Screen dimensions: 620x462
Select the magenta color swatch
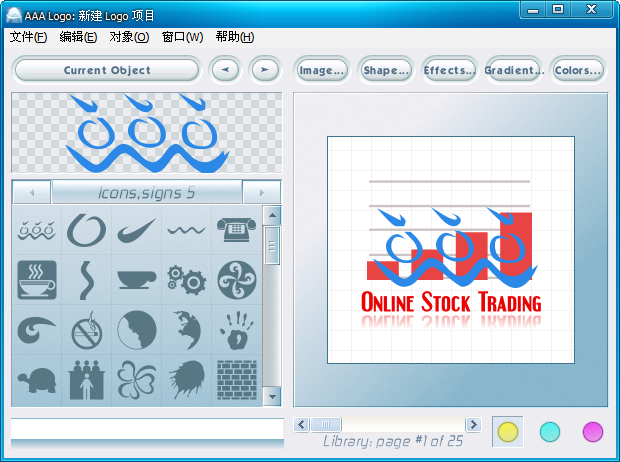tap(593, 432)
